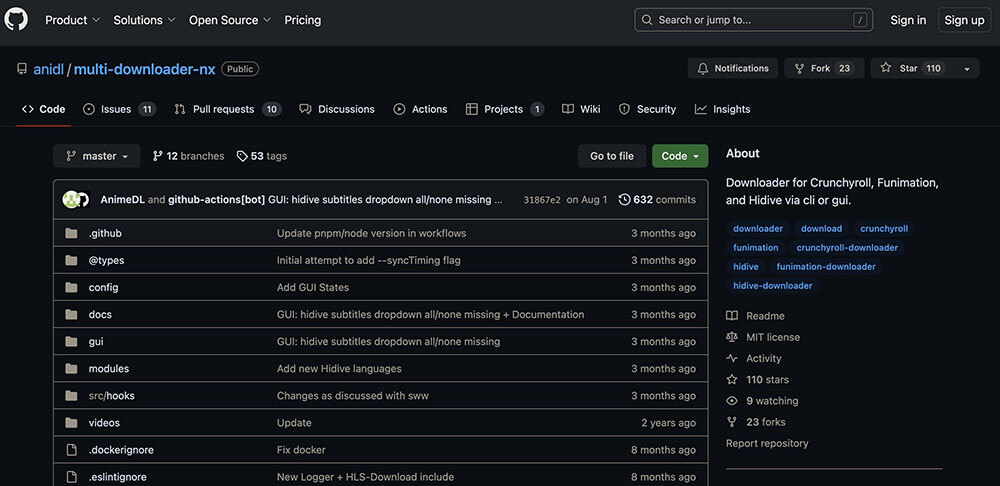View the 12 branches link
Screen dimensions: 1000x486
[188, 156]
